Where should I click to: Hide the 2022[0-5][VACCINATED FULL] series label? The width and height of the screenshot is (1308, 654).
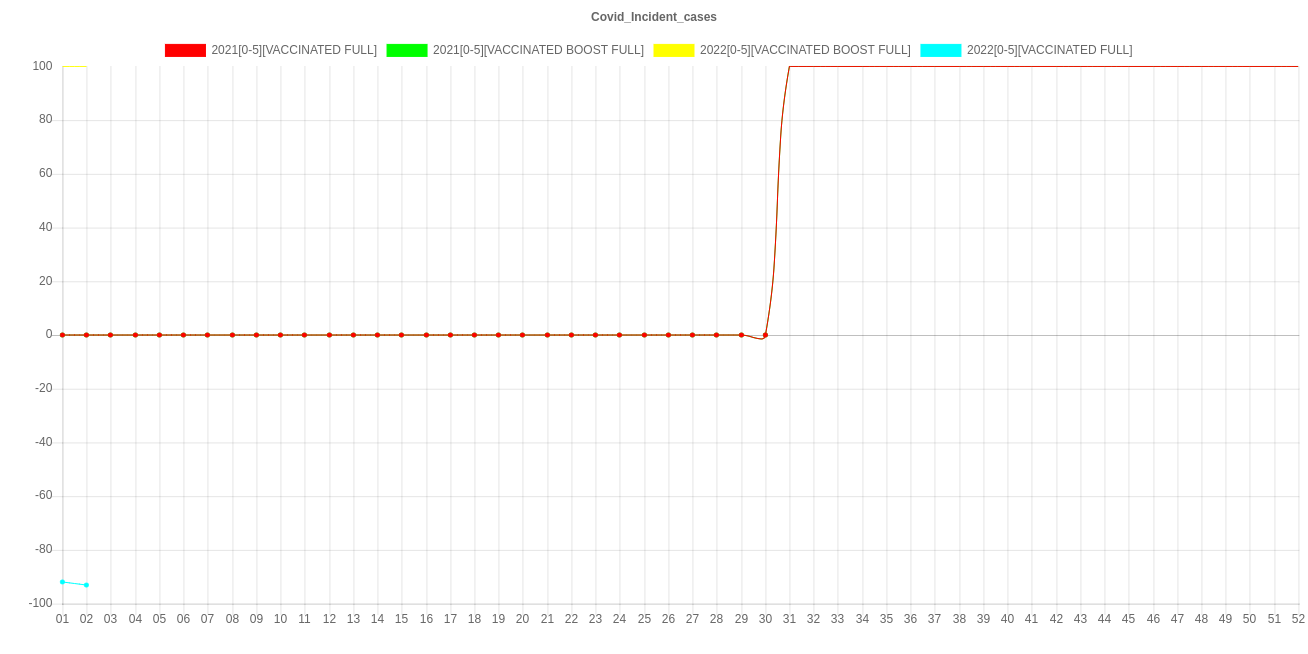click(1049, 50)
